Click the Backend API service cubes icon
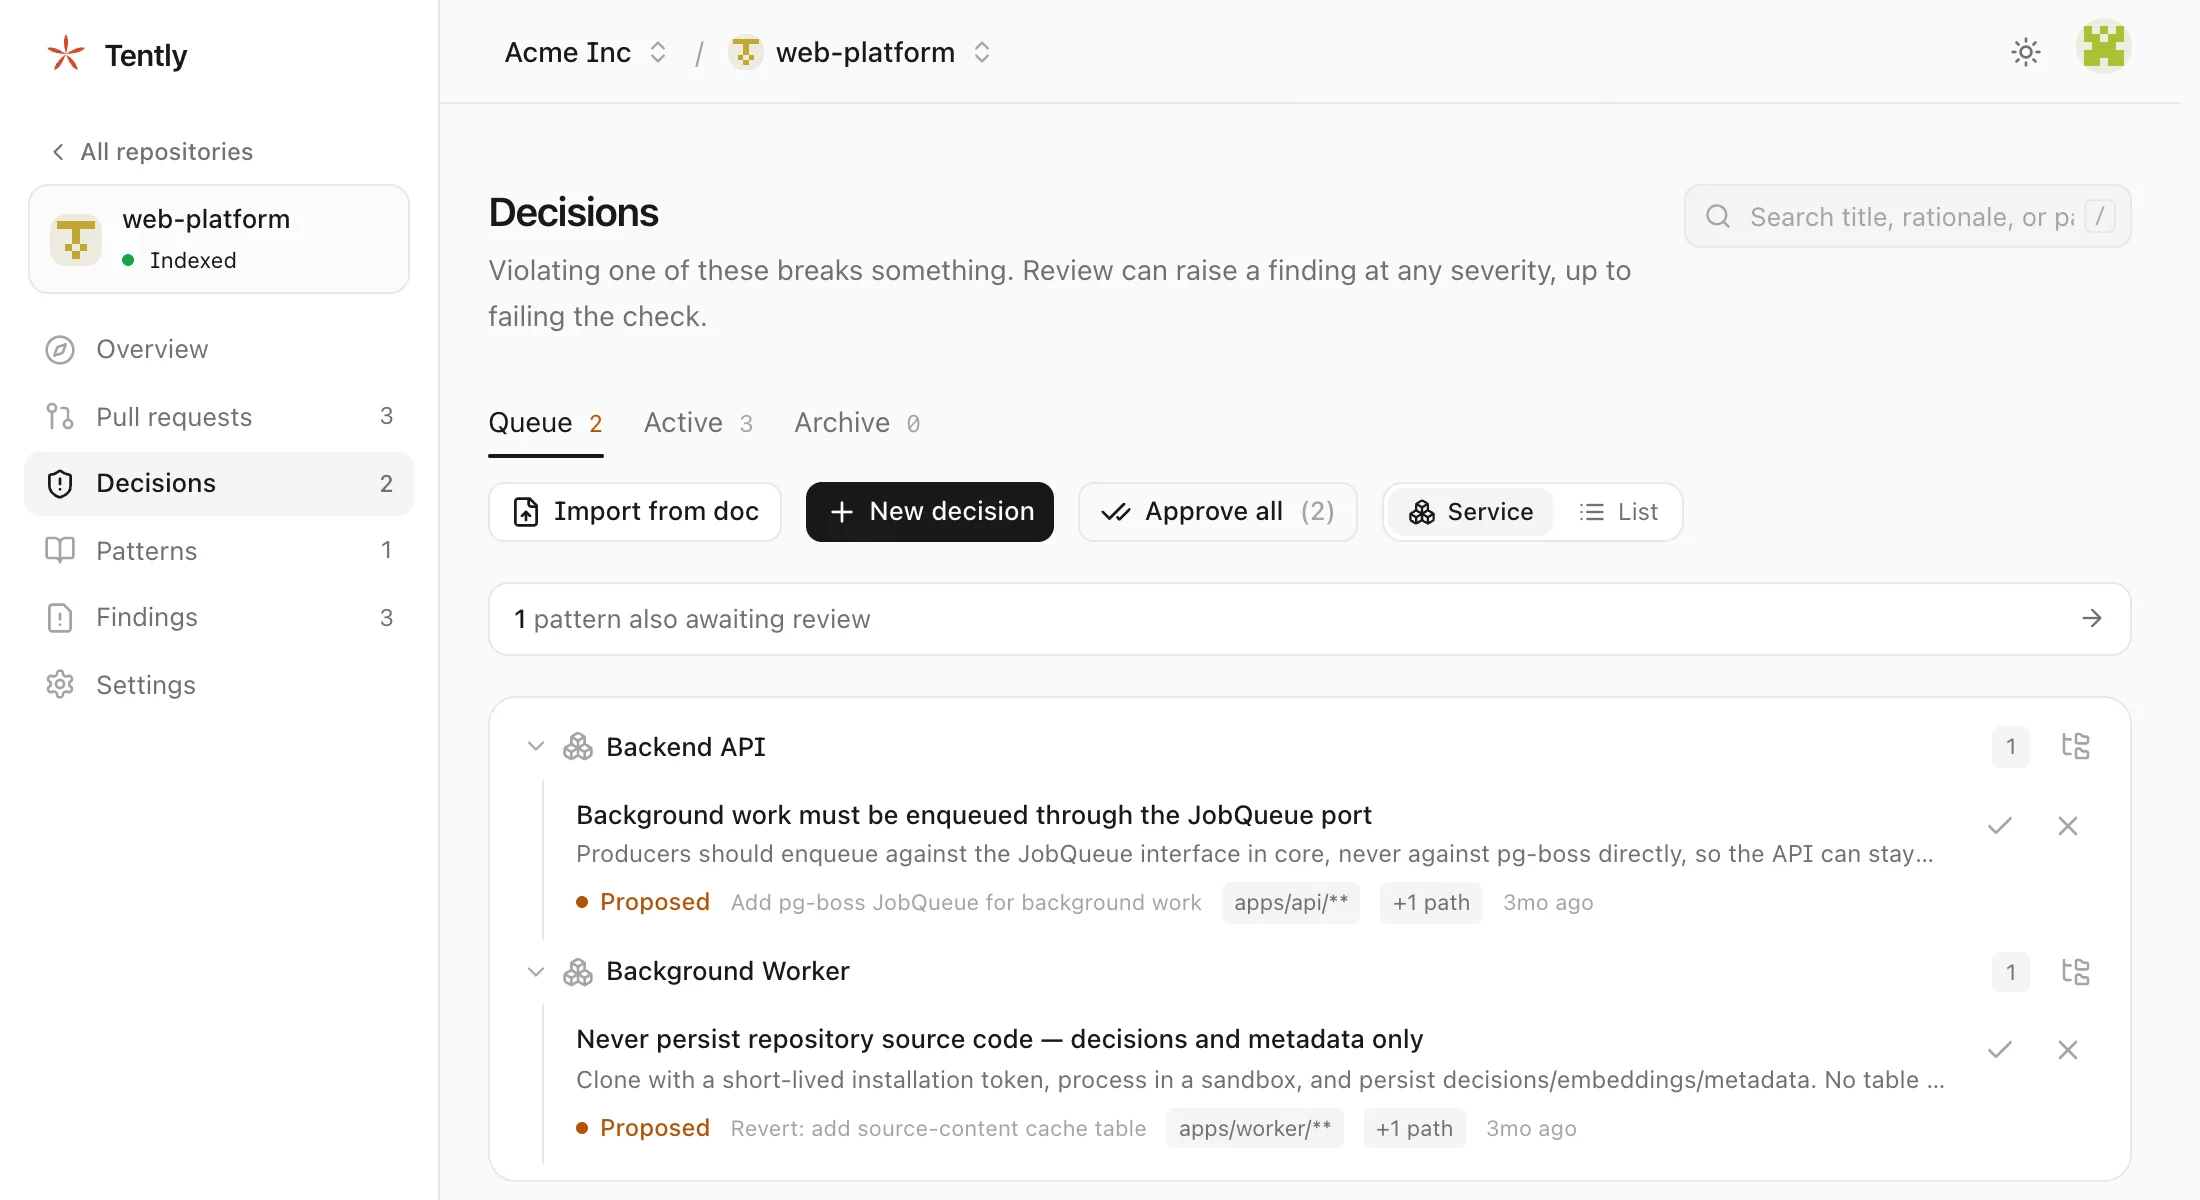2200x1200 pixels. [x=578, y=747]
